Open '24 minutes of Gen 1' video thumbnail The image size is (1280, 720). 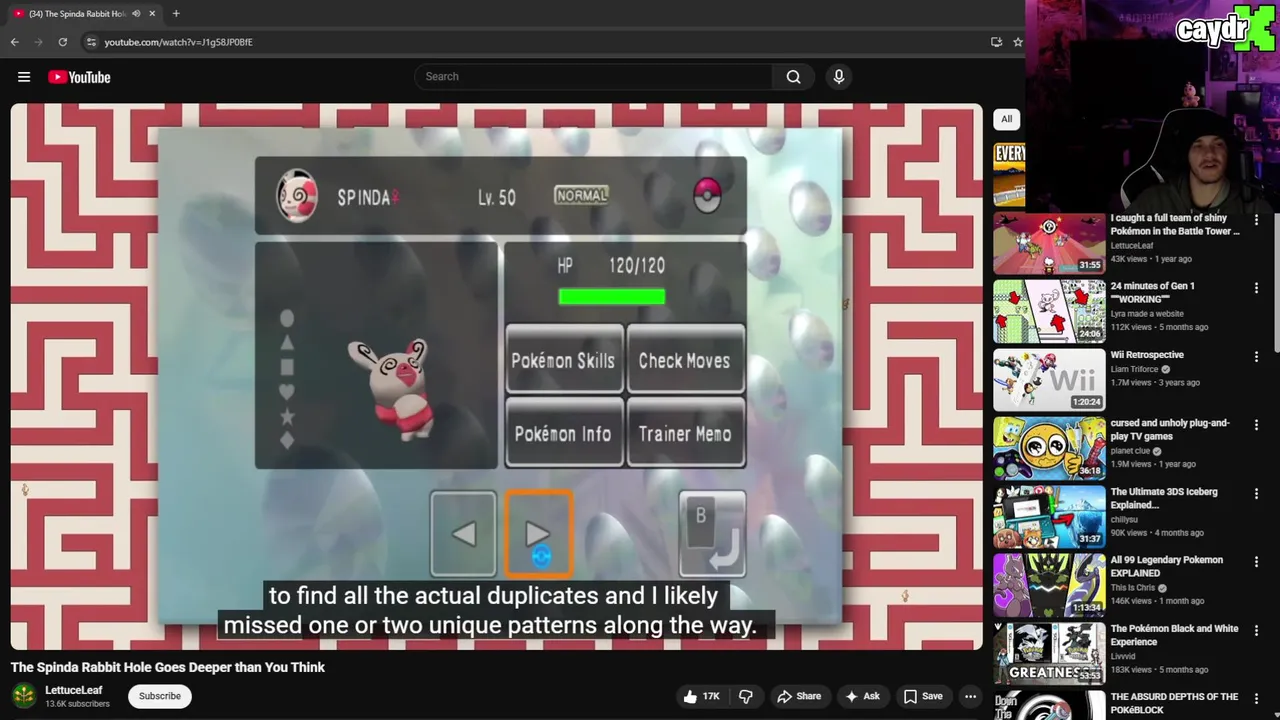tap(1049, 311)
